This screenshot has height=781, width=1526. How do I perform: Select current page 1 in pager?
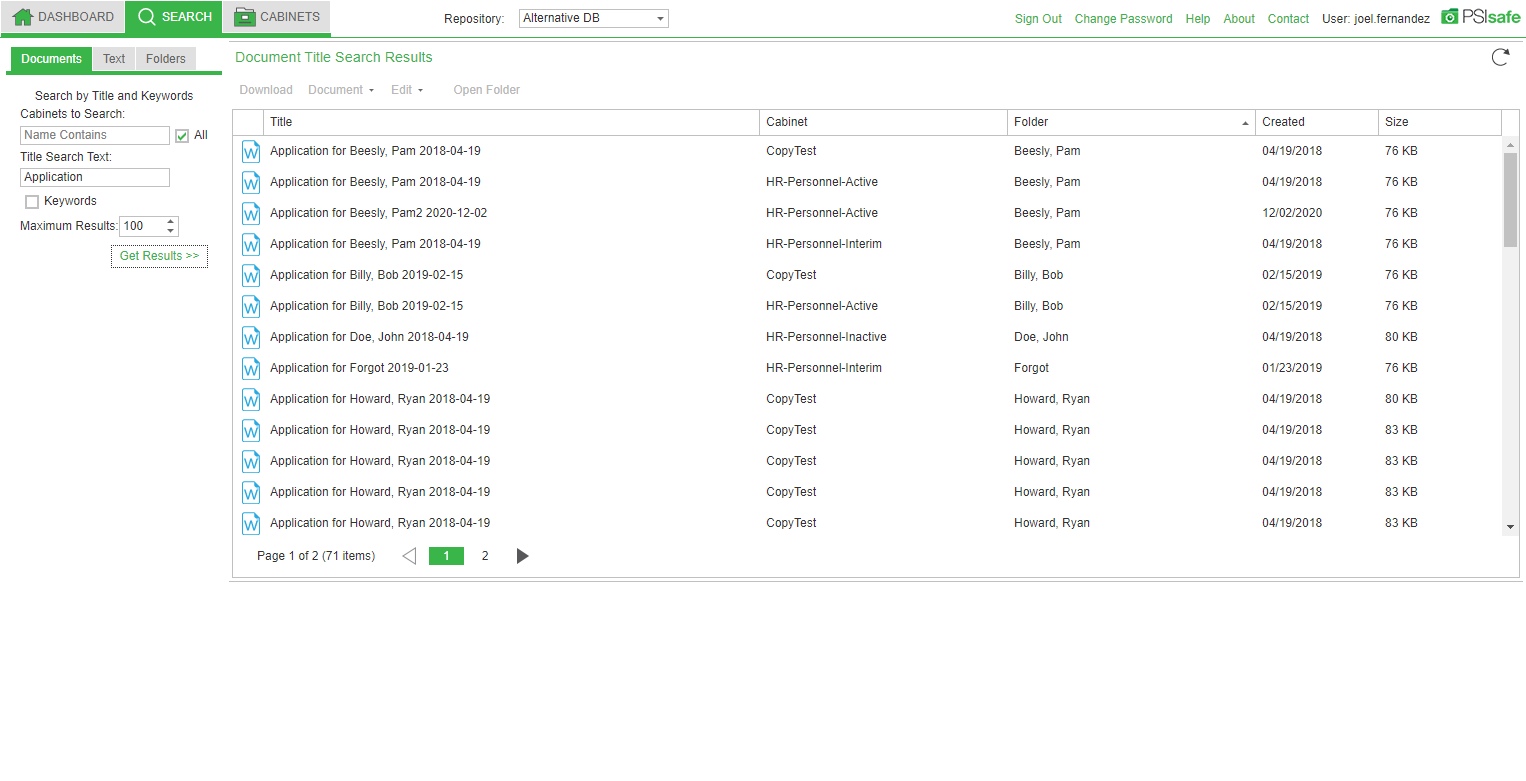tap(446, 556)
